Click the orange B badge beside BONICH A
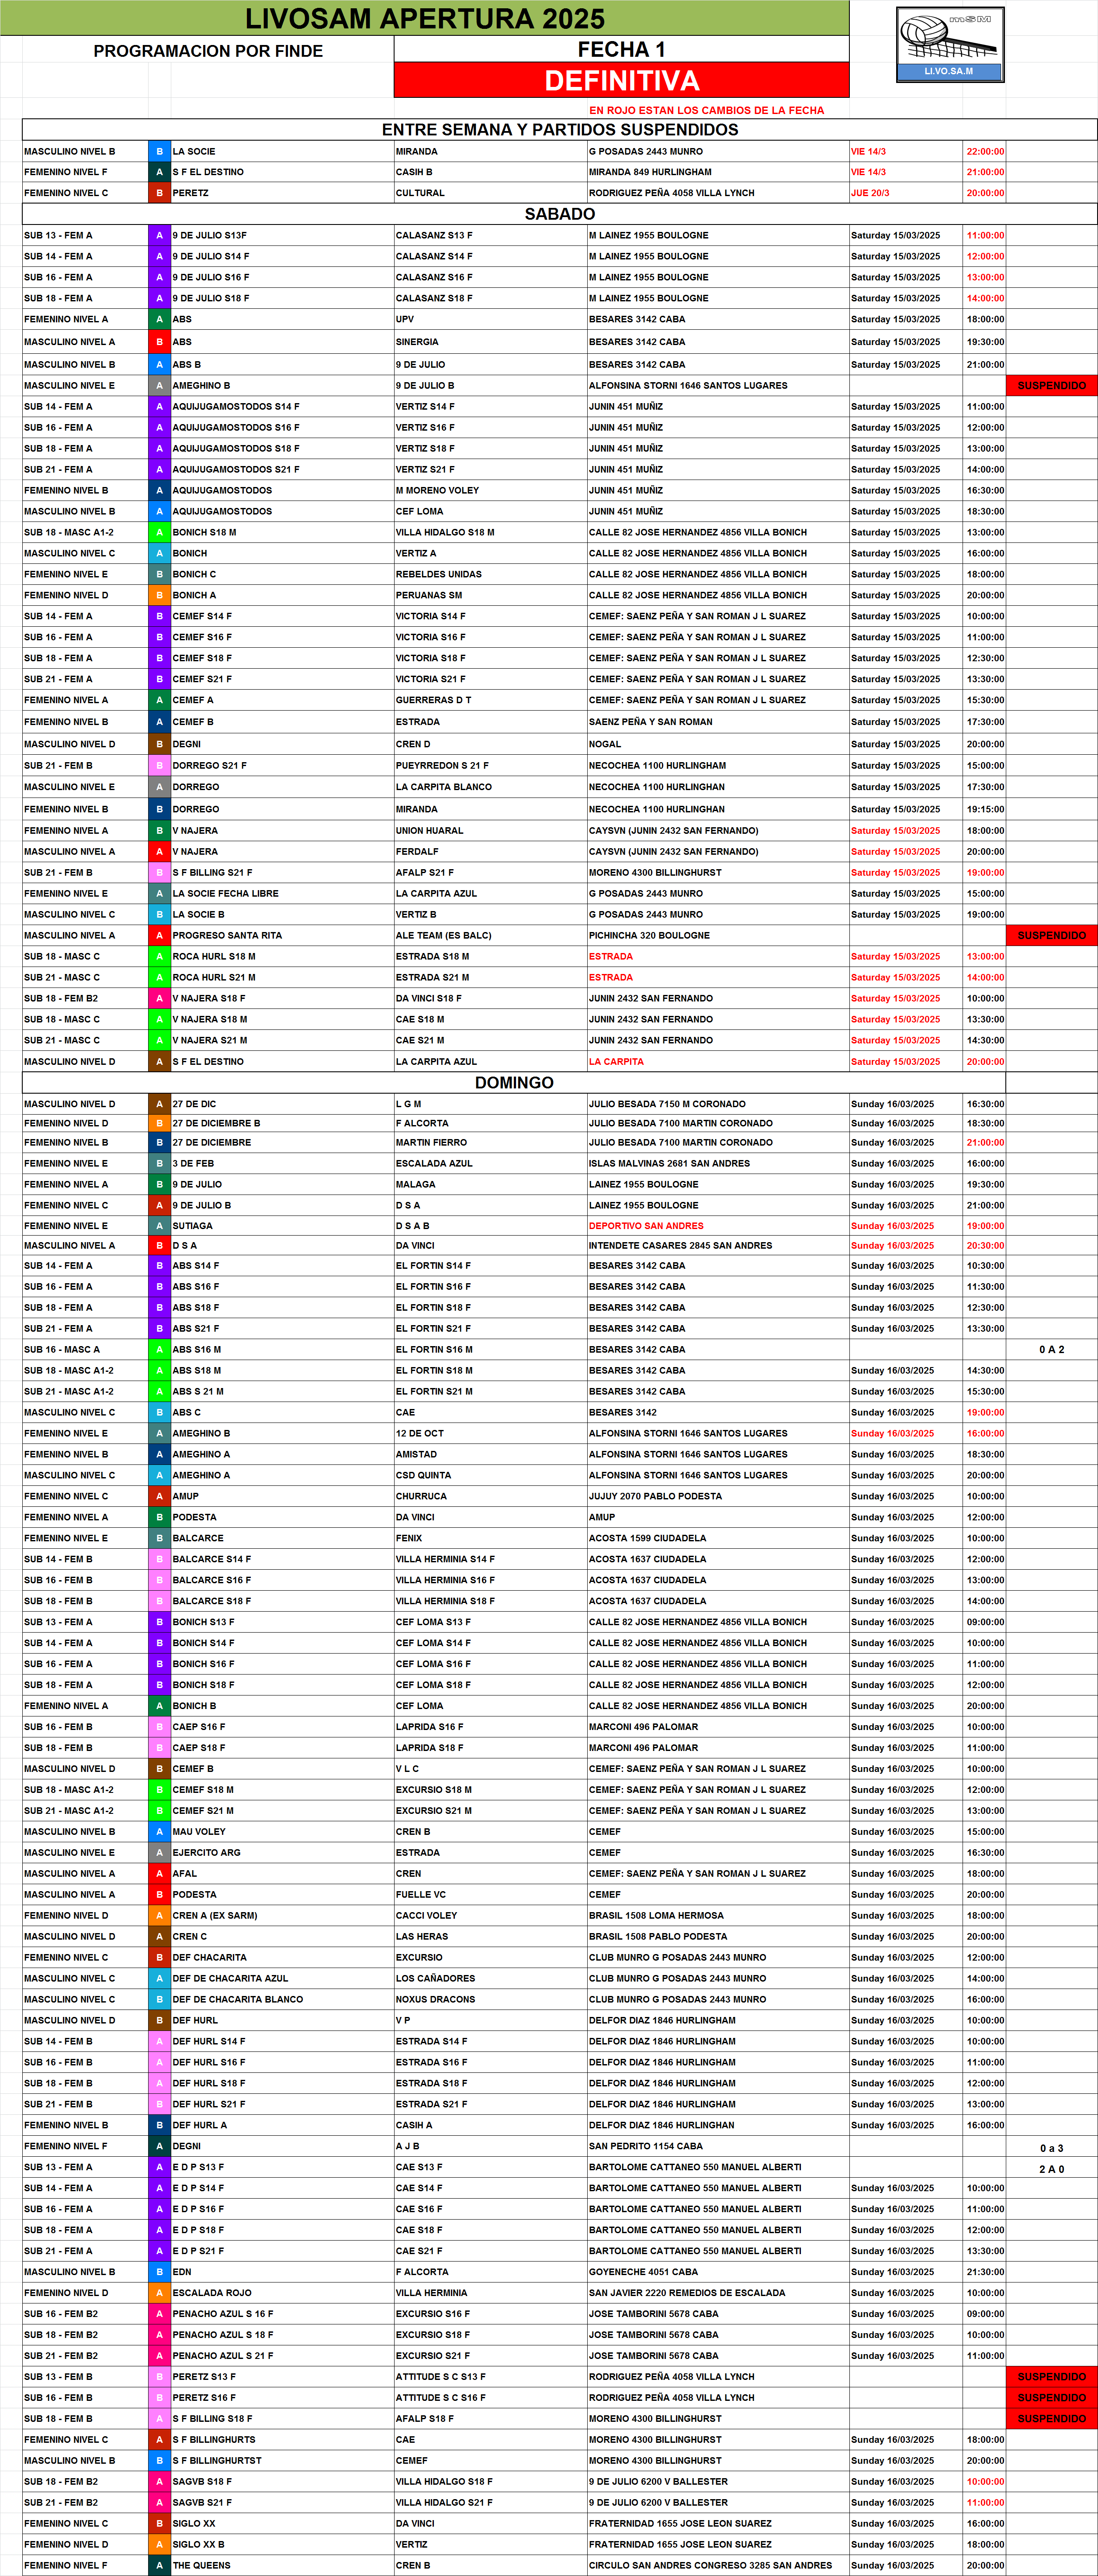 159,595
